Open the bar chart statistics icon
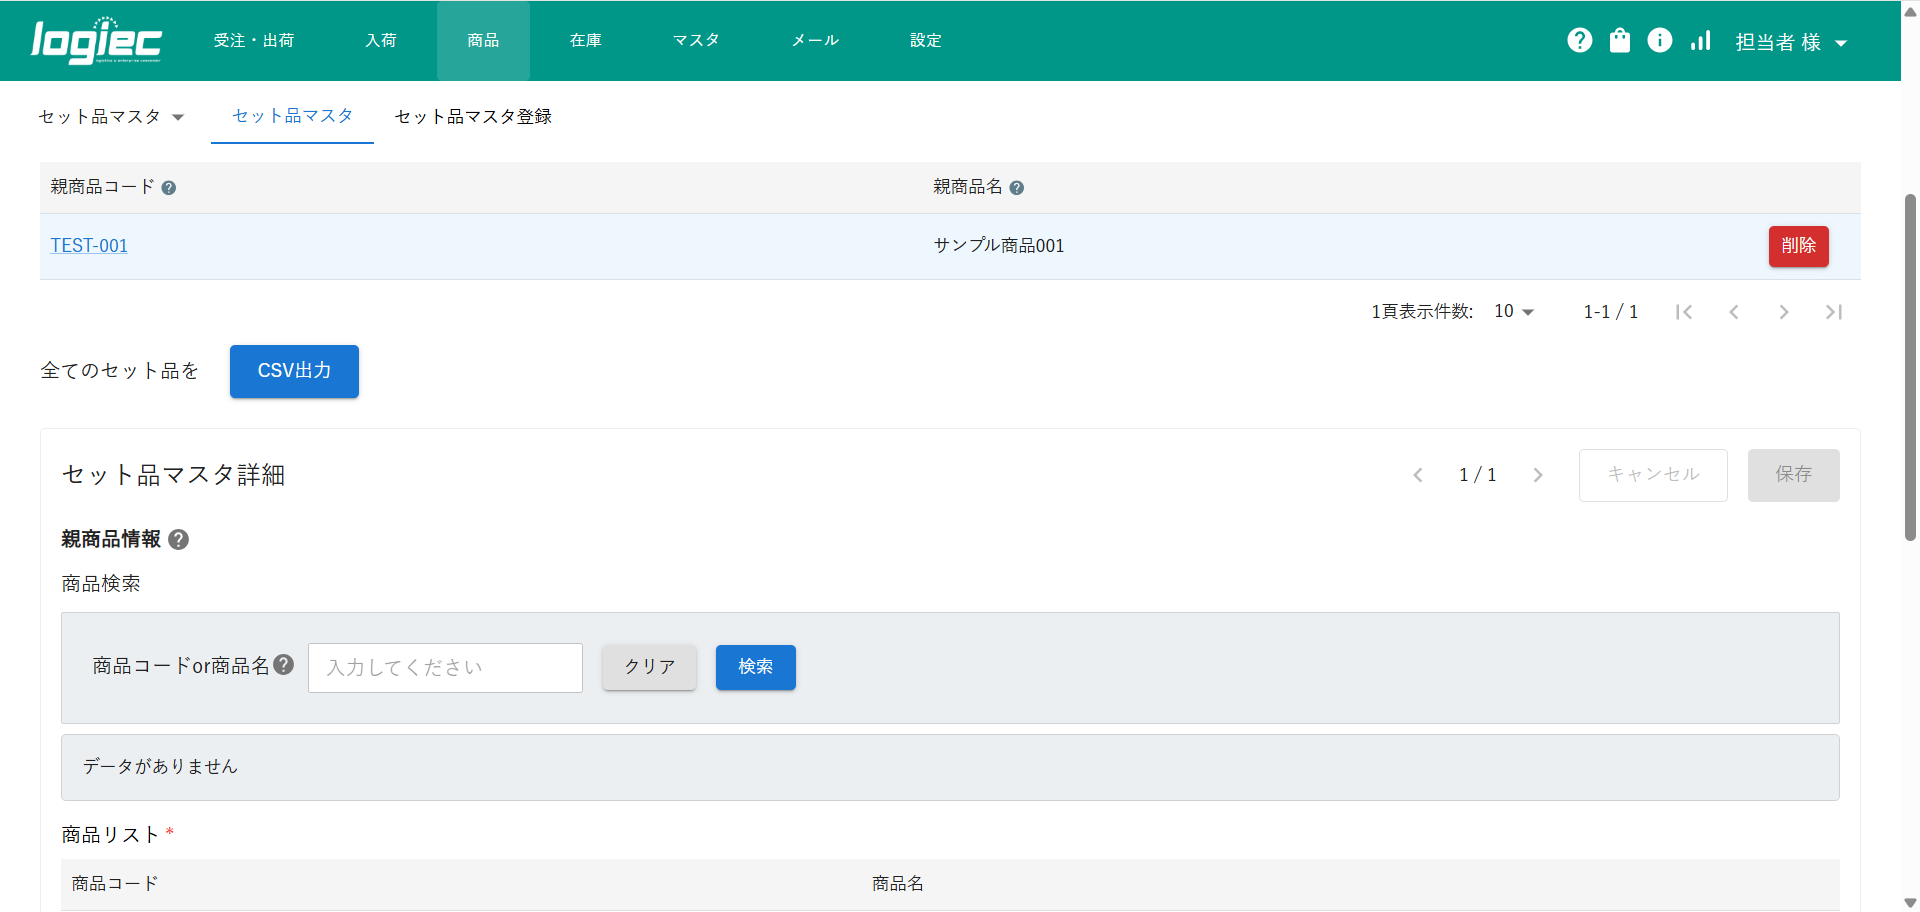Screen dimensions: 1920x912 (1700, 40)
